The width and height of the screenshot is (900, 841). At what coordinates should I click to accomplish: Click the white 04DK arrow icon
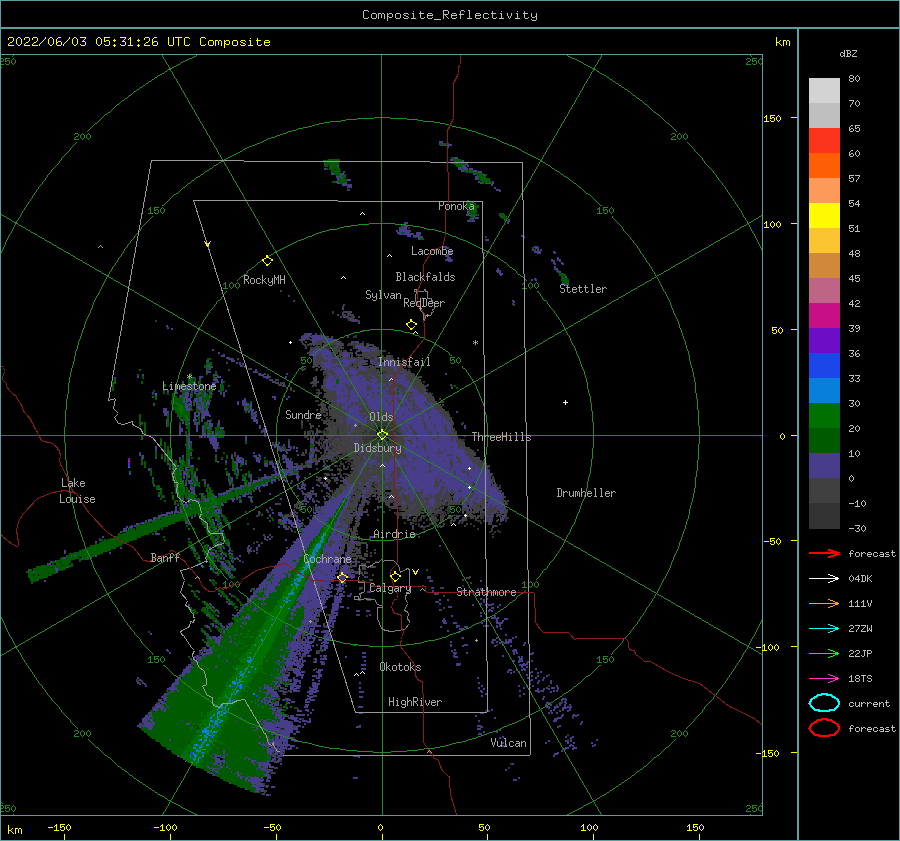tap(824, 578)
